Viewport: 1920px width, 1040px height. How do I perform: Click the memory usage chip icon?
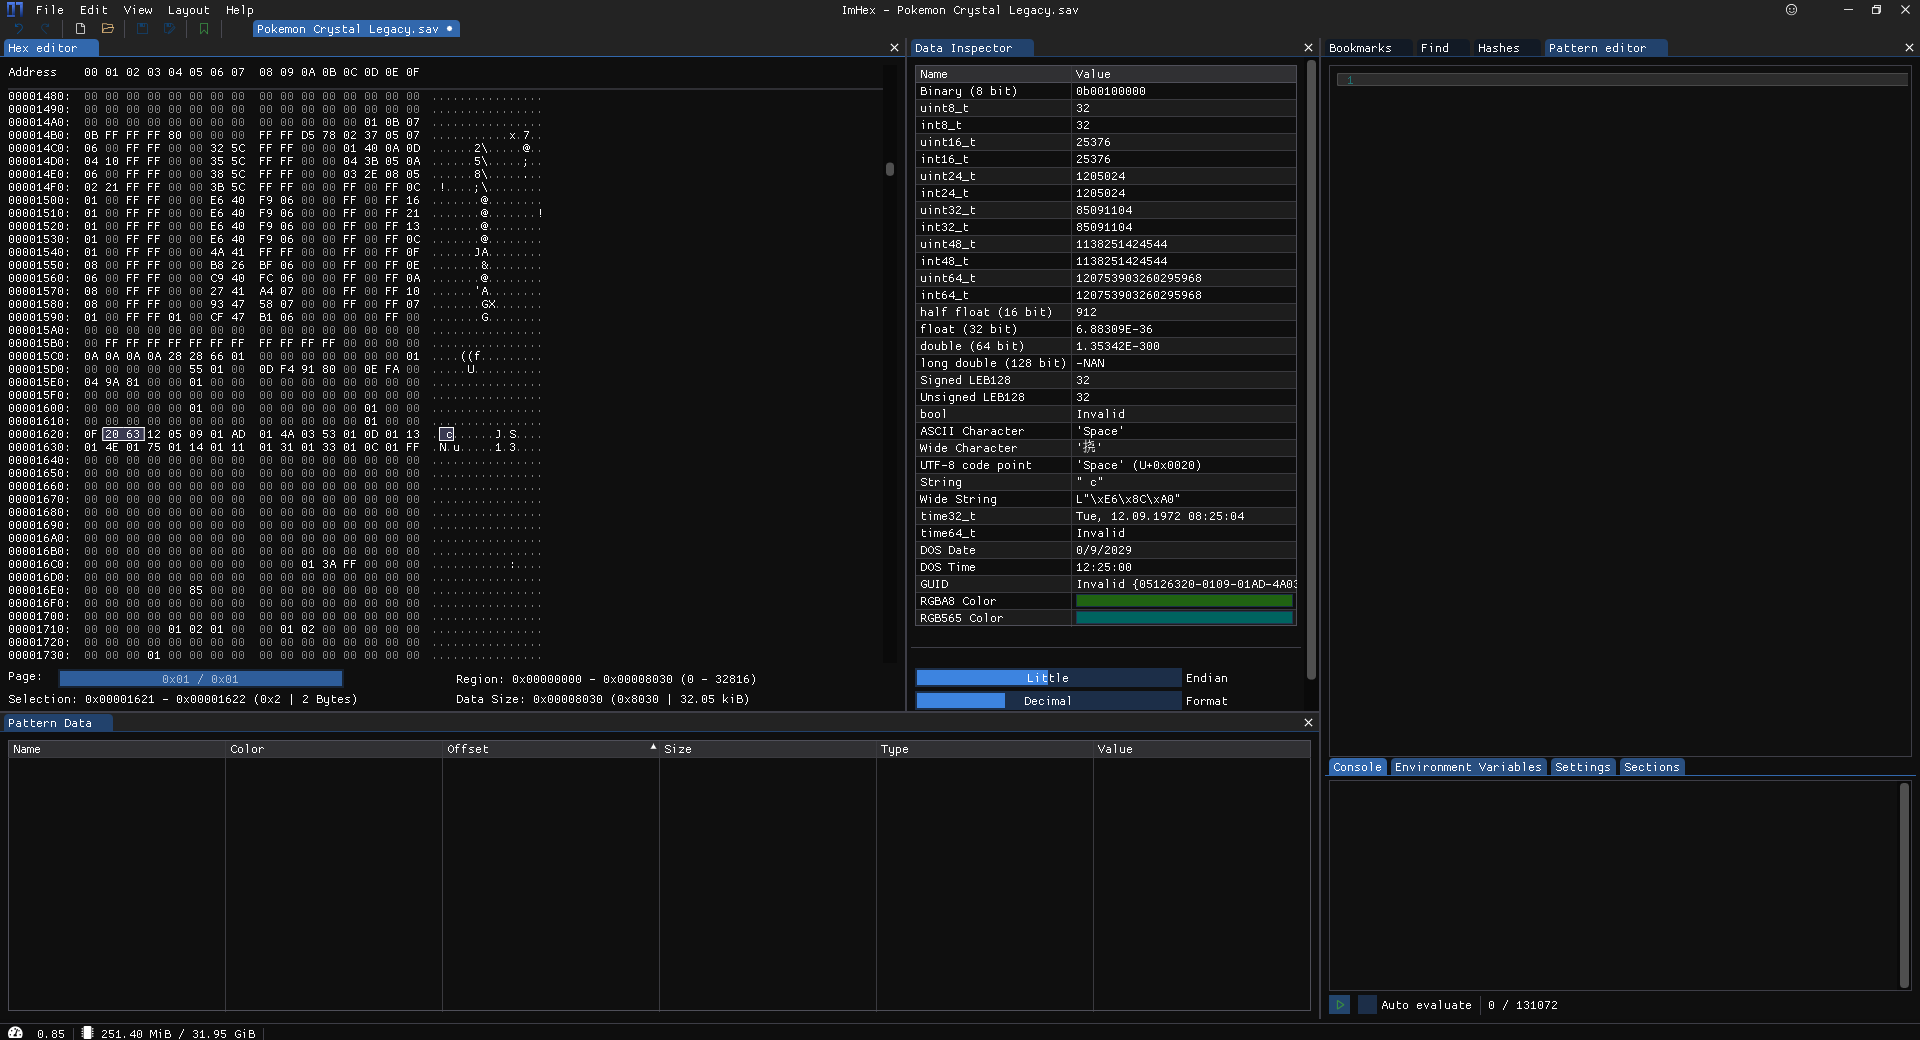tap(87, 1033)
